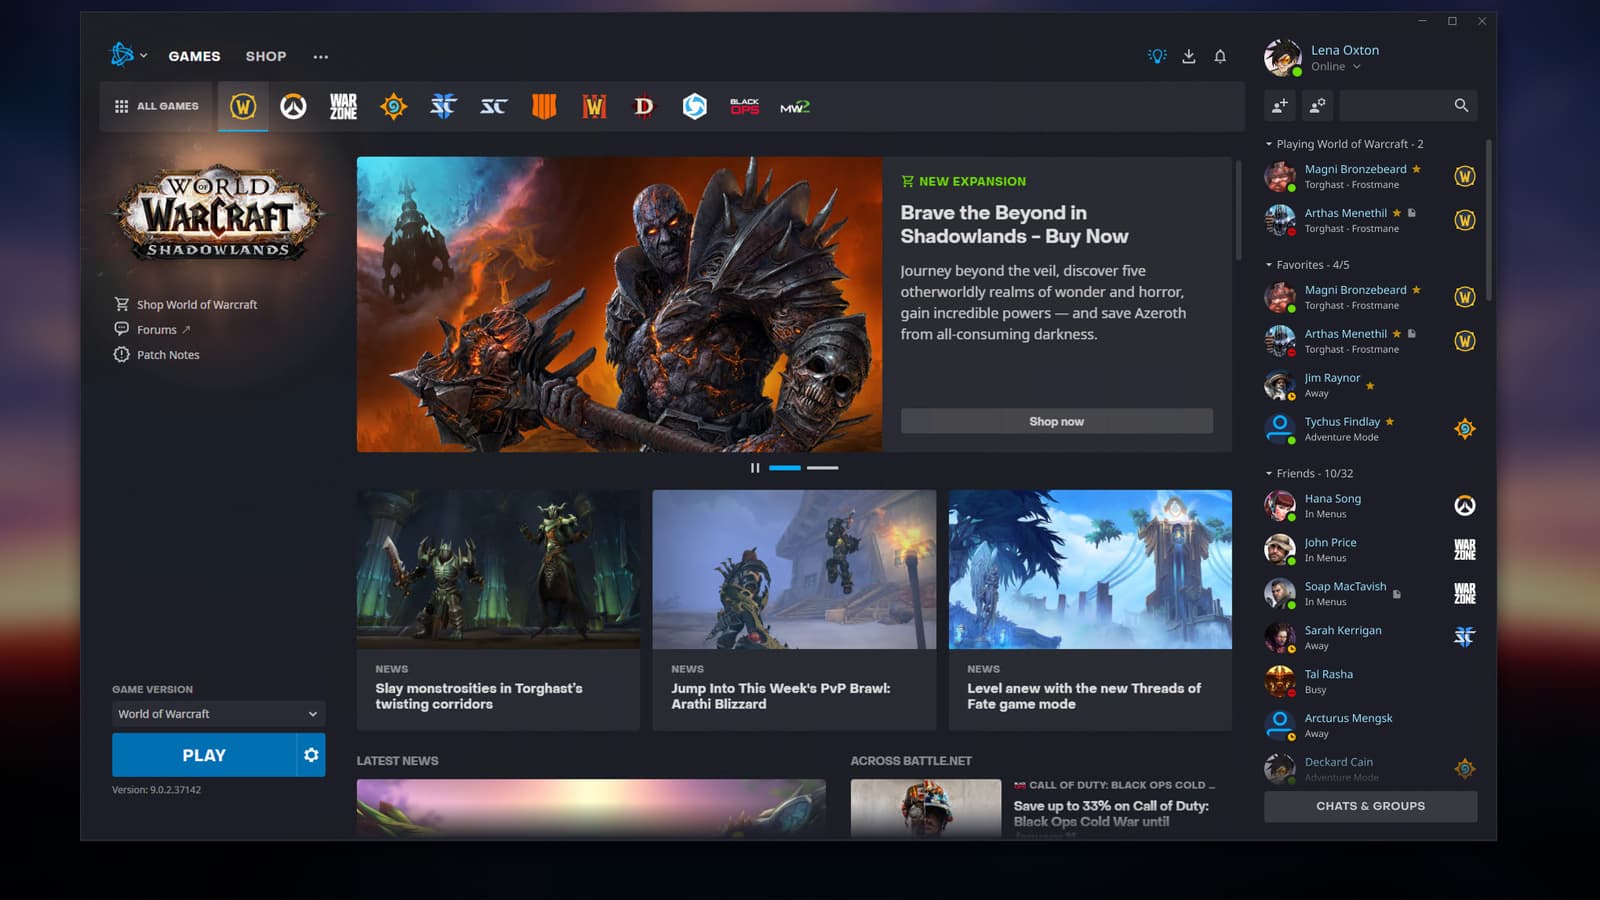Select Jim Raynor in friends list
This screenshot has width=1600, height=900.
click(1370, 385)
